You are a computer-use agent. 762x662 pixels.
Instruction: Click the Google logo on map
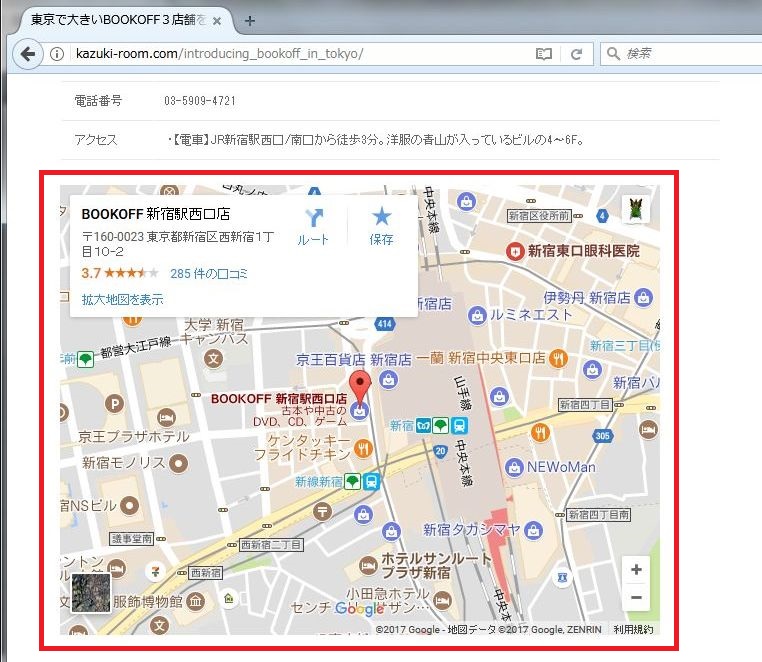coord(360,608)
